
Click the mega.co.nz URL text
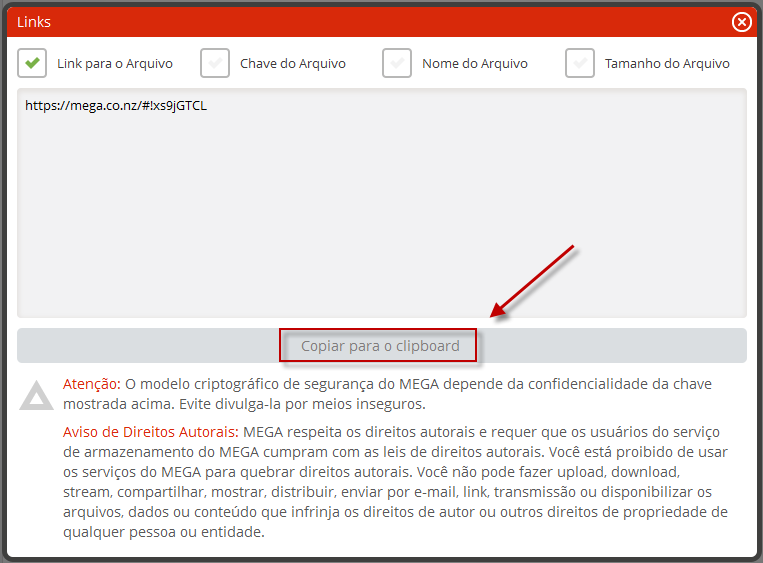coord(116,105)
